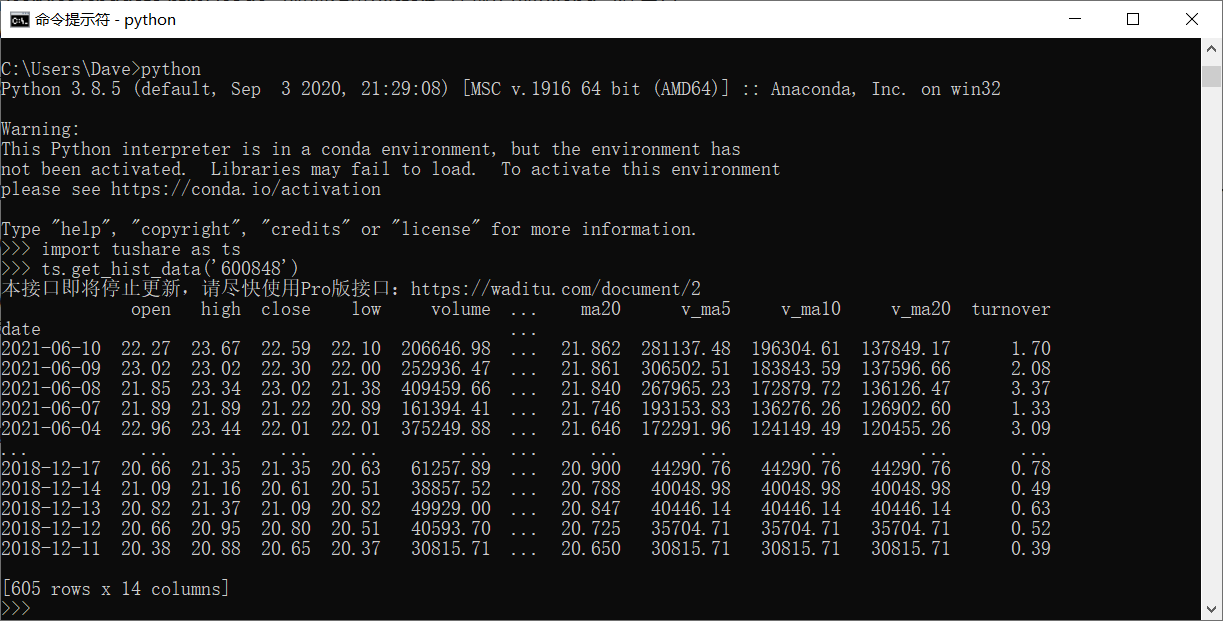Click the 'volume' column header
The height and width of the screenshot is (621, 1223).
tap(461, 309)
